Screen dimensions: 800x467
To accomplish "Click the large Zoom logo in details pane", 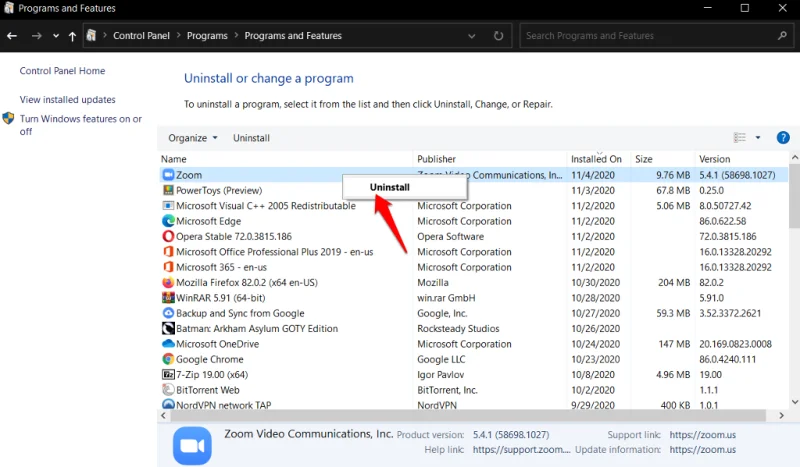I will [x=192, y=446].
